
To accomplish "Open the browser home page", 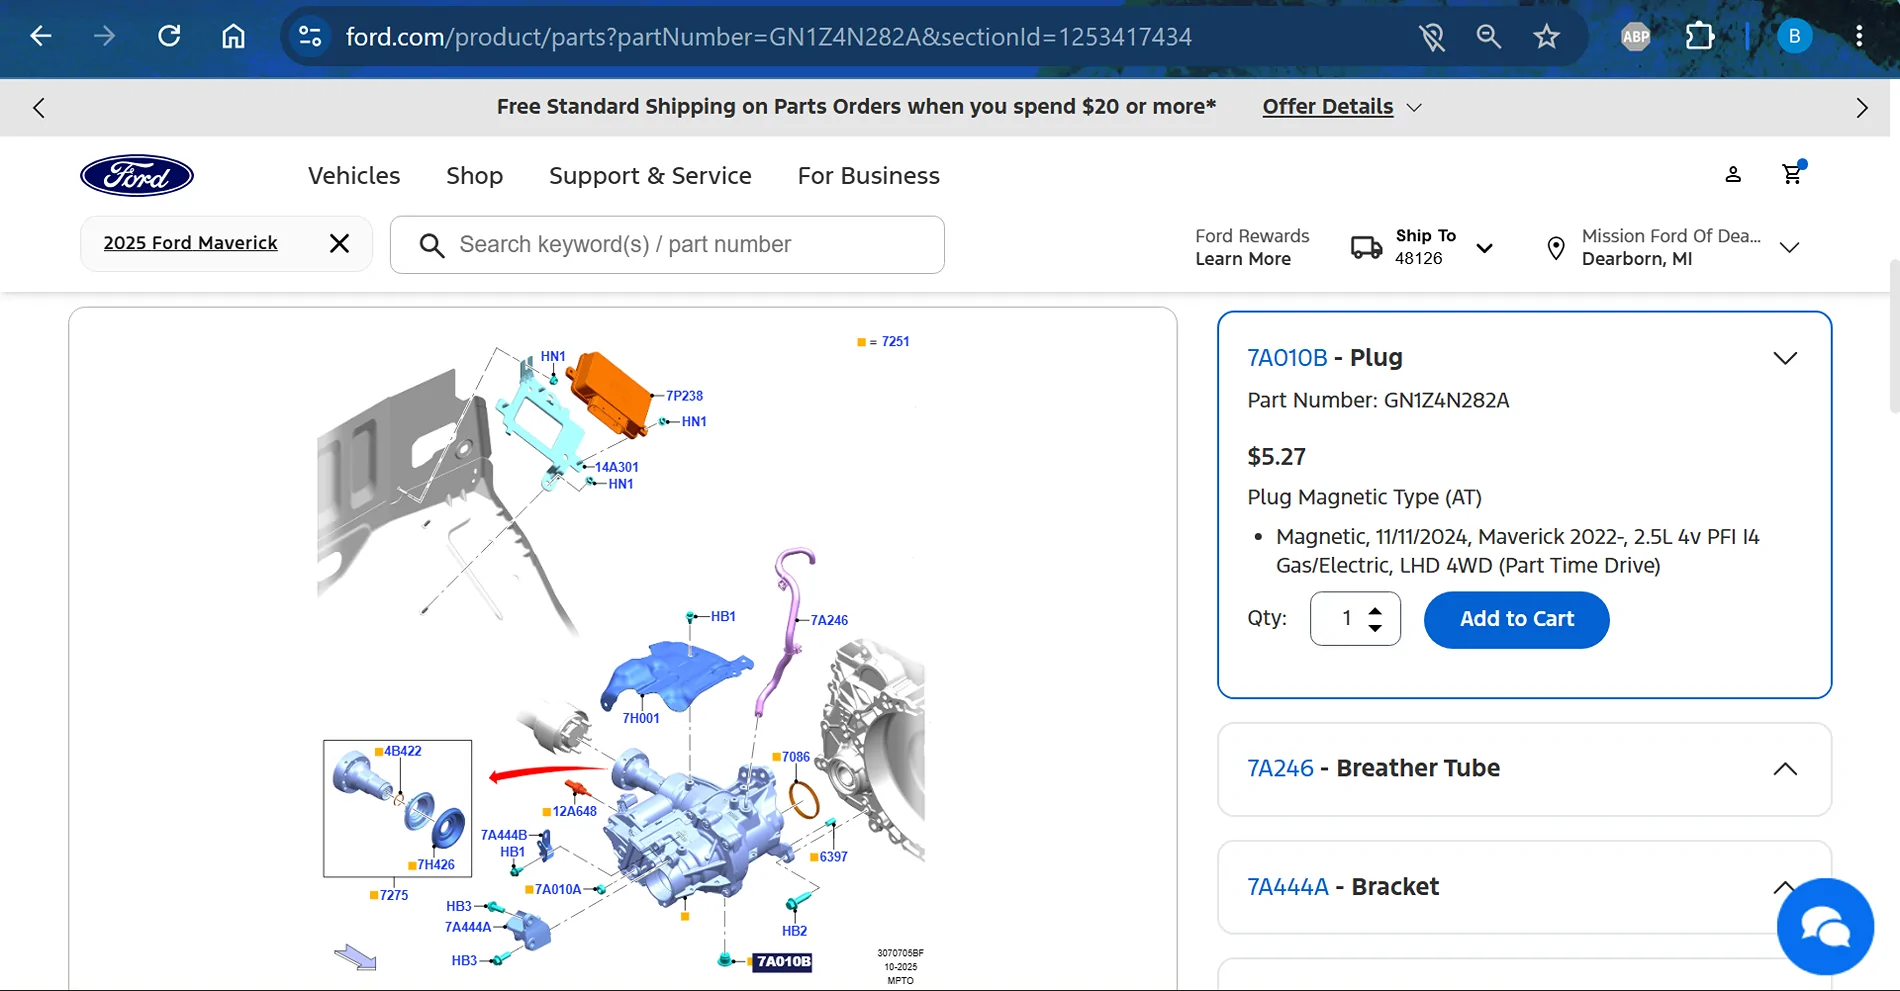I will 233,37.
